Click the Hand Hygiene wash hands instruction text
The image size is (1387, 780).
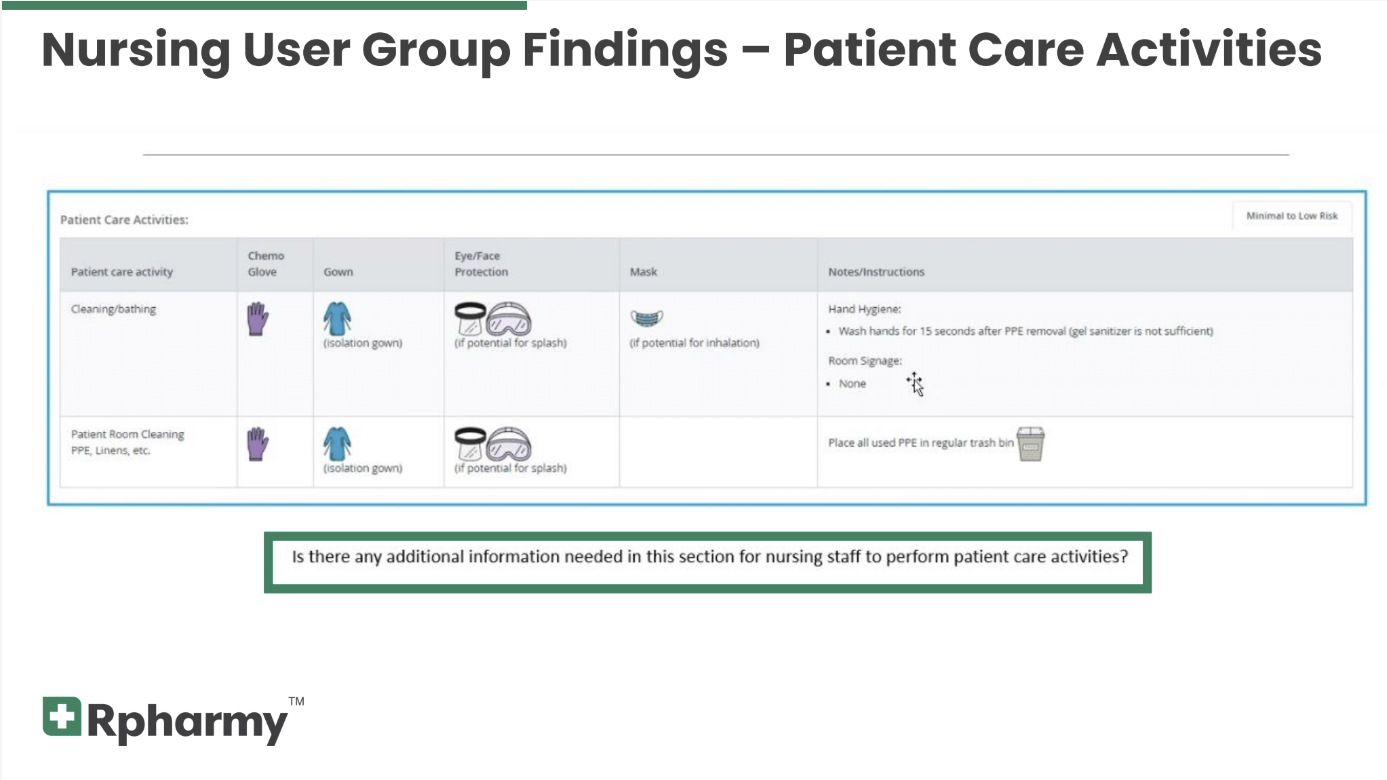[1025, 331]
